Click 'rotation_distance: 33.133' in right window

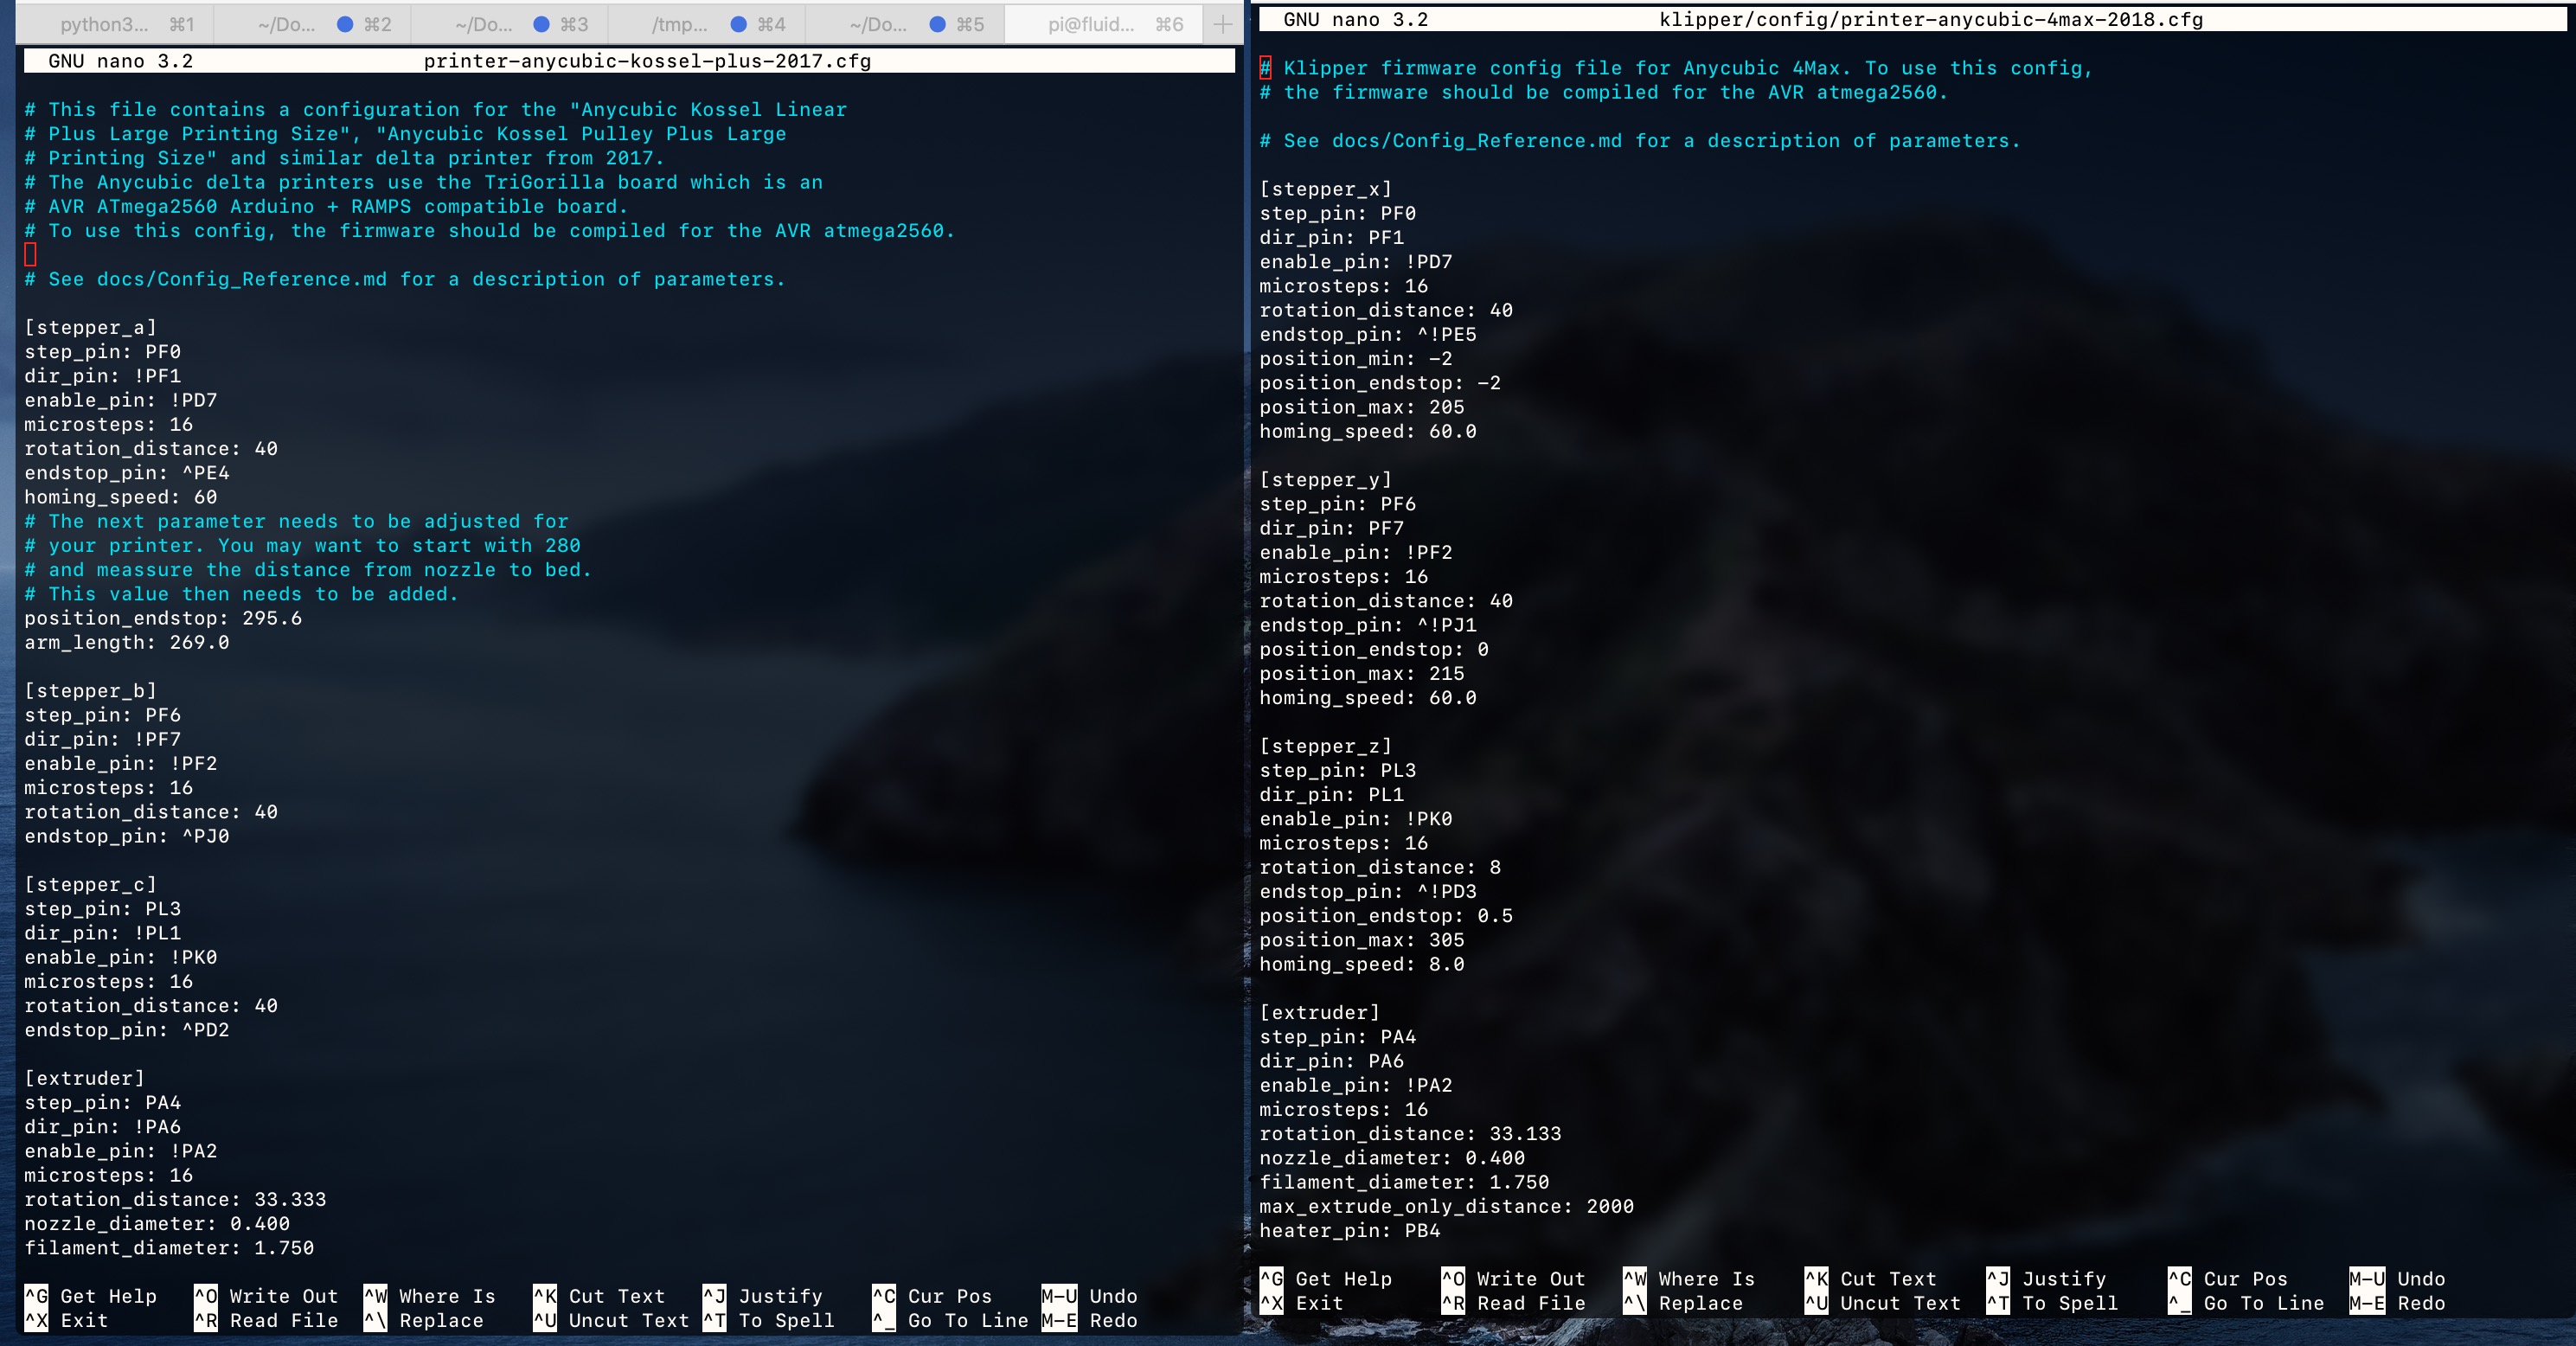pos(1410,1134)
